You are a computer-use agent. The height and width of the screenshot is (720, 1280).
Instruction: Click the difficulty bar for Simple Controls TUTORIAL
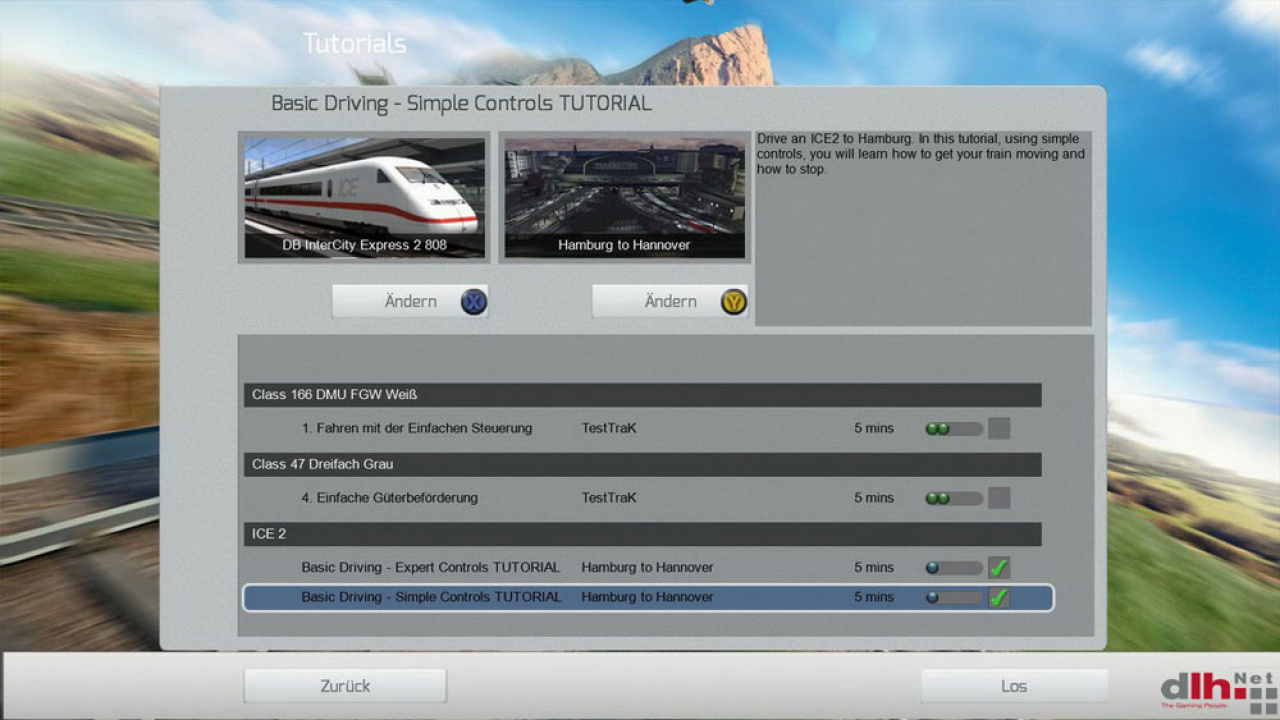[x=954, y=598]
